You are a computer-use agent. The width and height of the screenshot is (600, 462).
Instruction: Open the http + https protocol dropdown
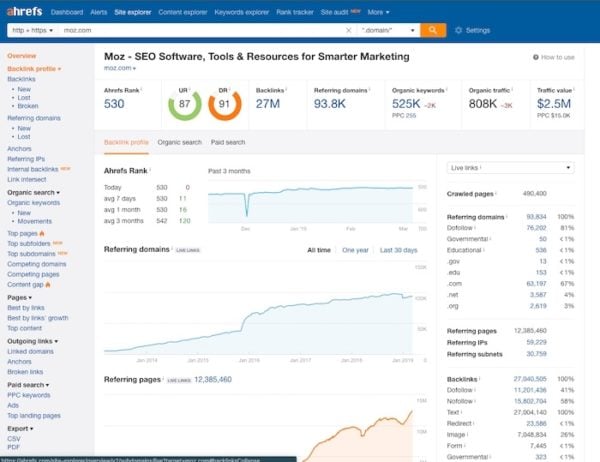[x=31, y=30]
